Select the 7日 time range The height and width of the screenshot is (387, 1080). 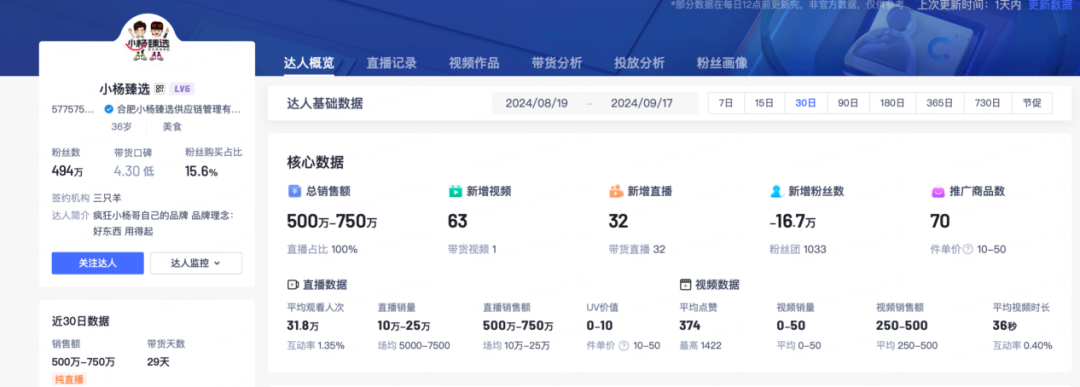pos(726,103)
